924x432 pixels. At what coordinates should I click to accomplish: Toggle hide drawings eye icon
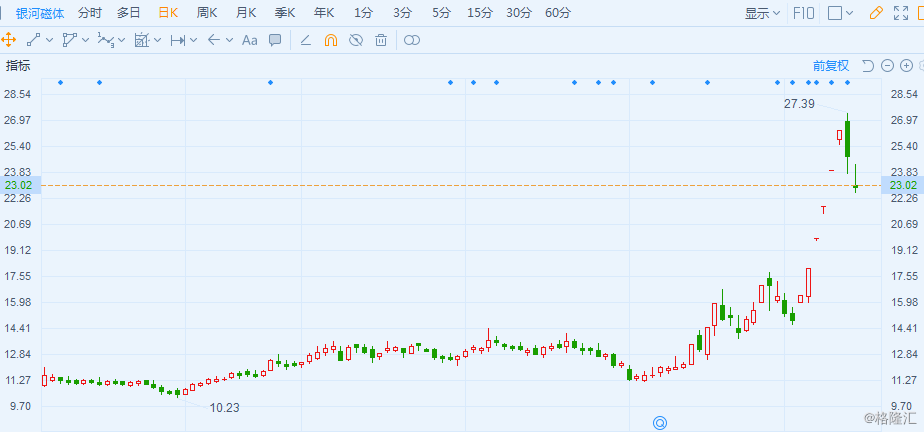click(355, 40)
